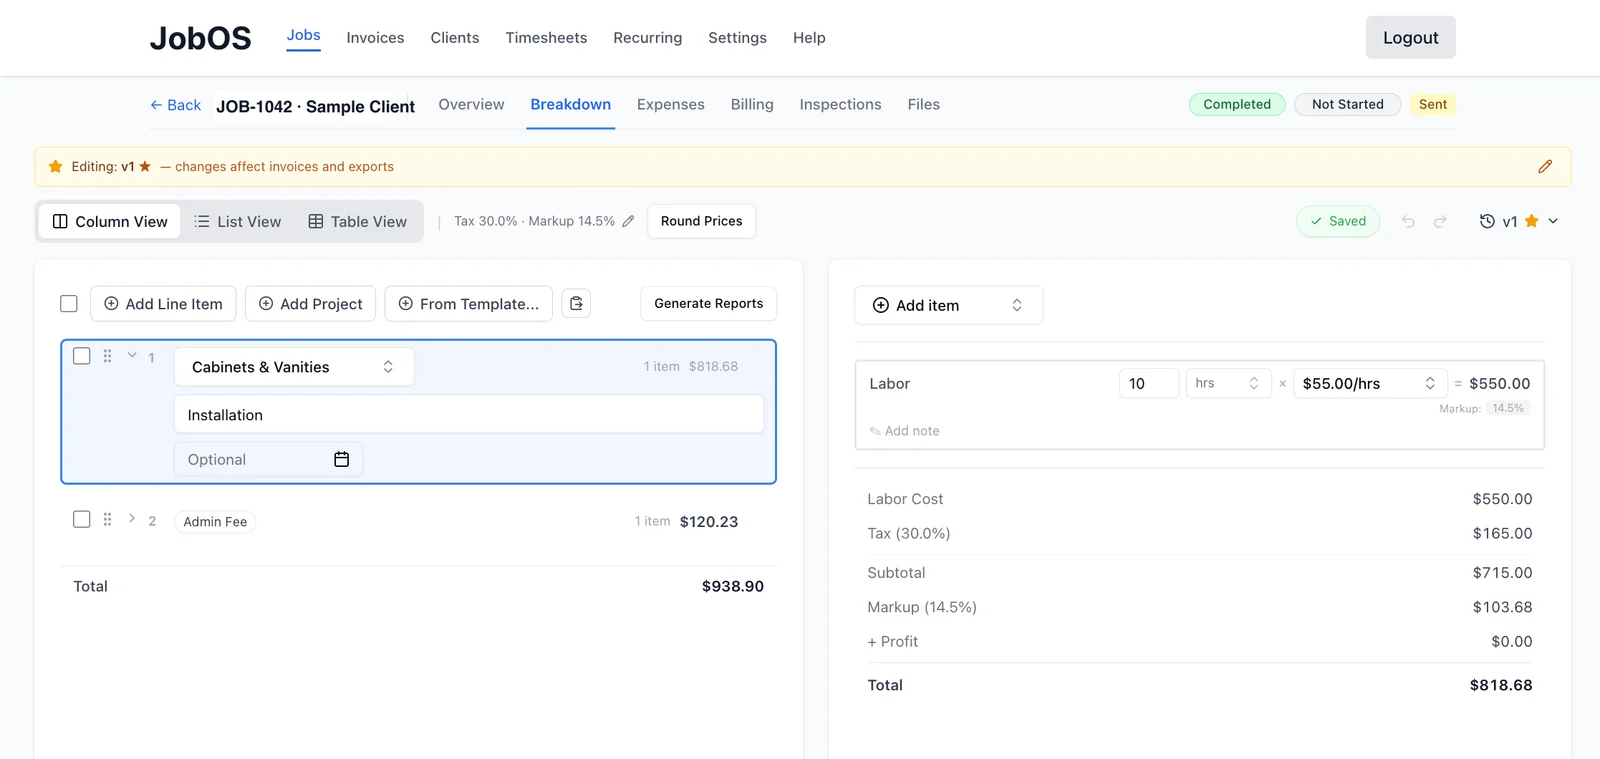Click the Logout button
Viewport: 1600px width, 759px height.
tap(1411, 38)
